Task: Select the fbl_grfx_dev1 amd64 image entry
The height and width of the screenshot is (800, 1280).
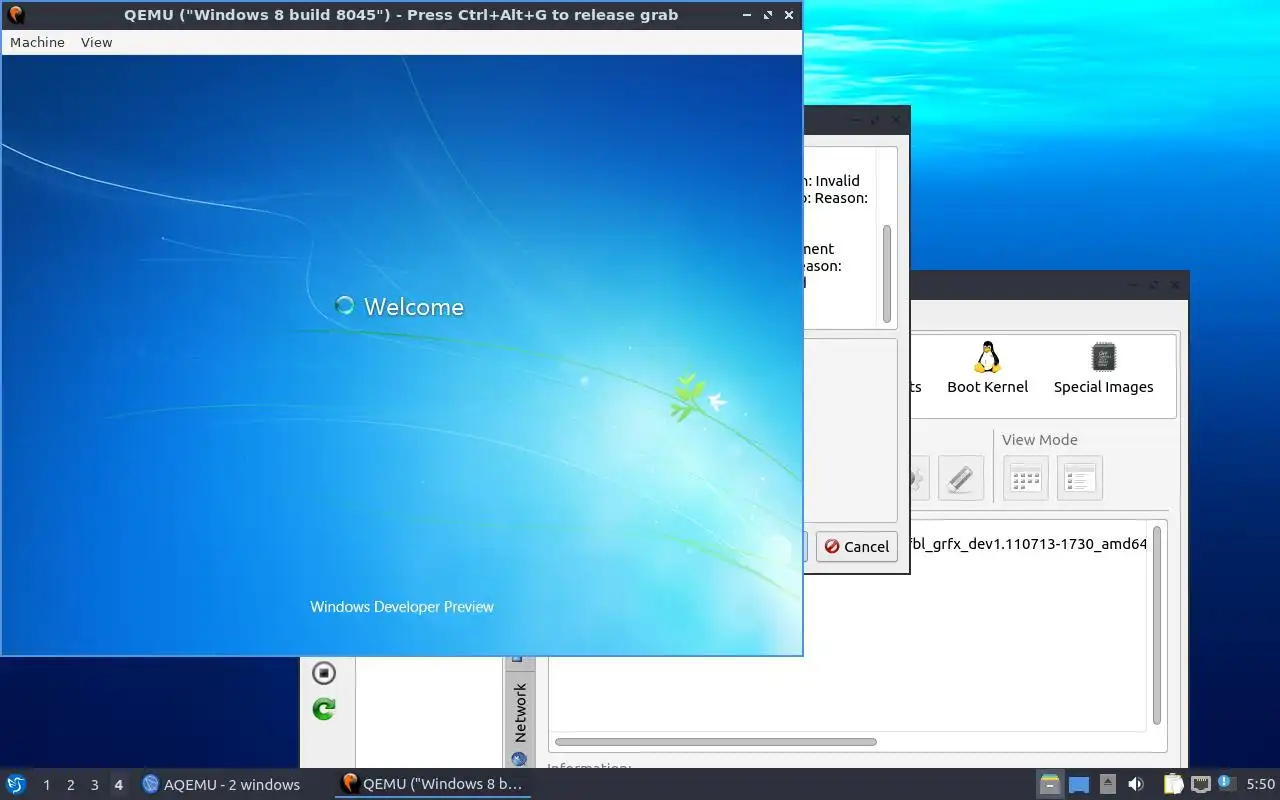Action: tap(1027, 544)
